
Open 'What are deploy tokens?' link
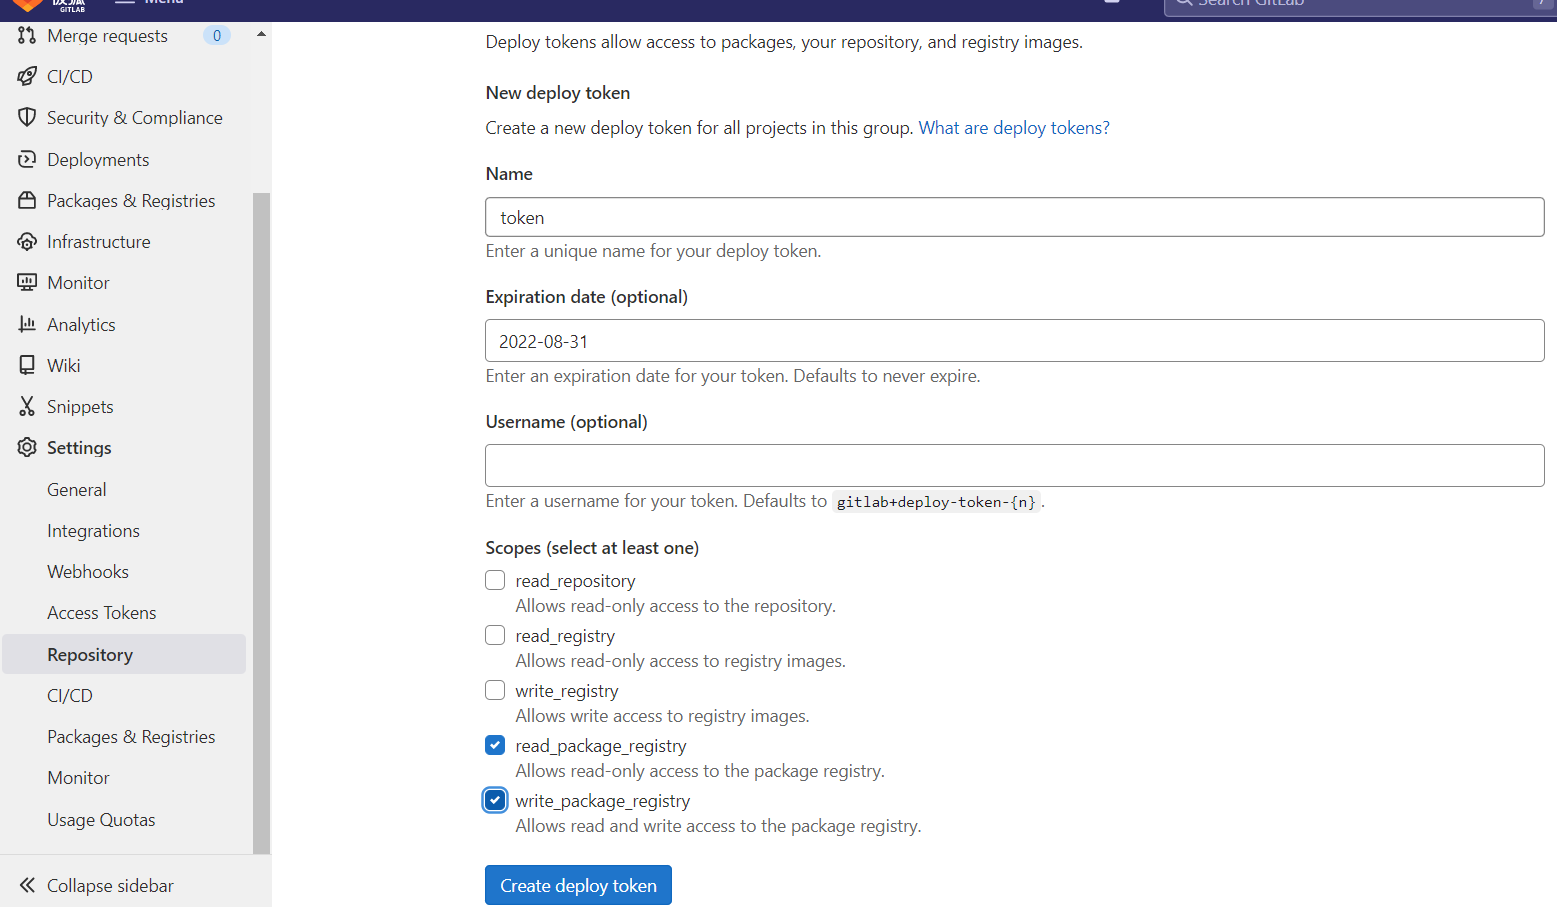pos(1014,128)
